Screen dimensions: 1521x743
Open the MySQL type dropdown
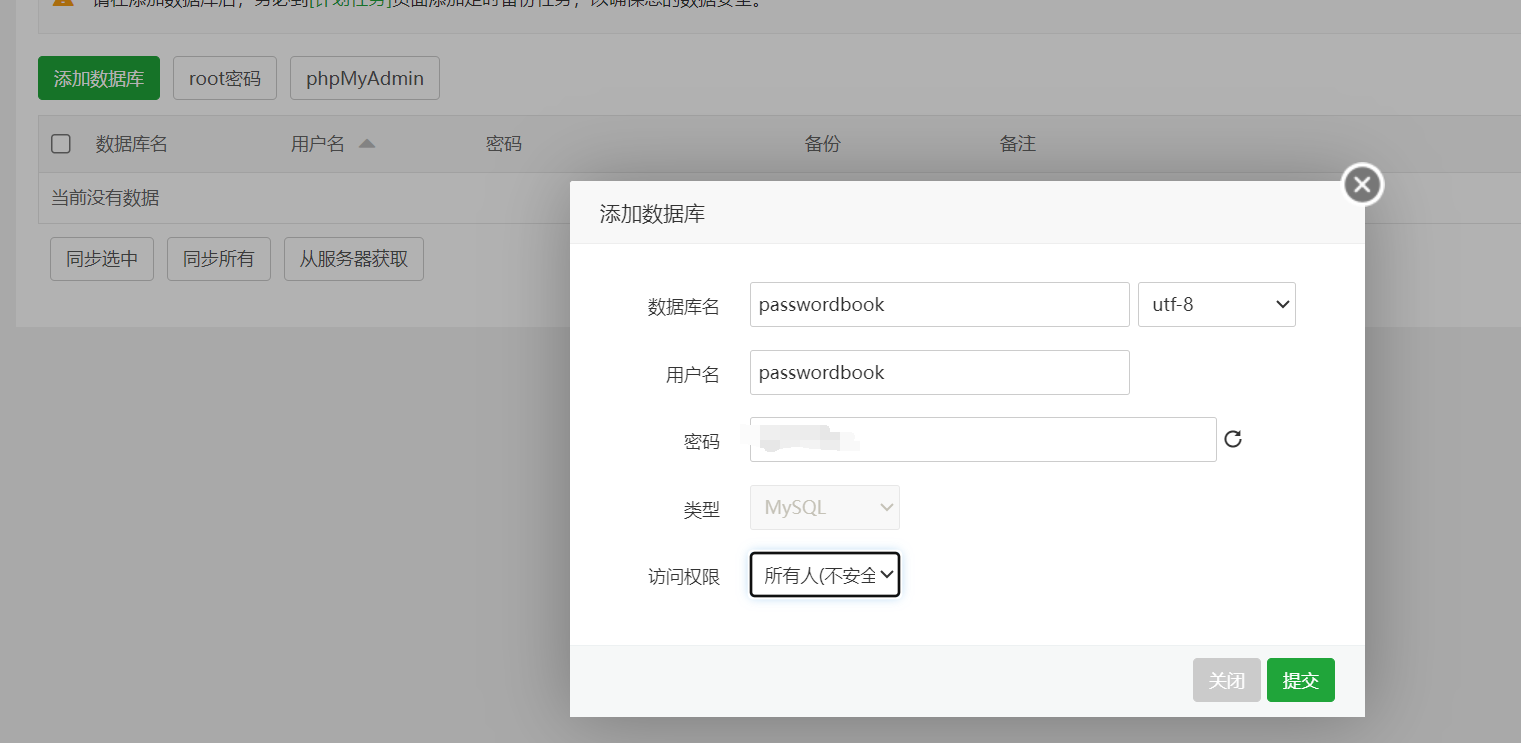(x=825, y=507)
